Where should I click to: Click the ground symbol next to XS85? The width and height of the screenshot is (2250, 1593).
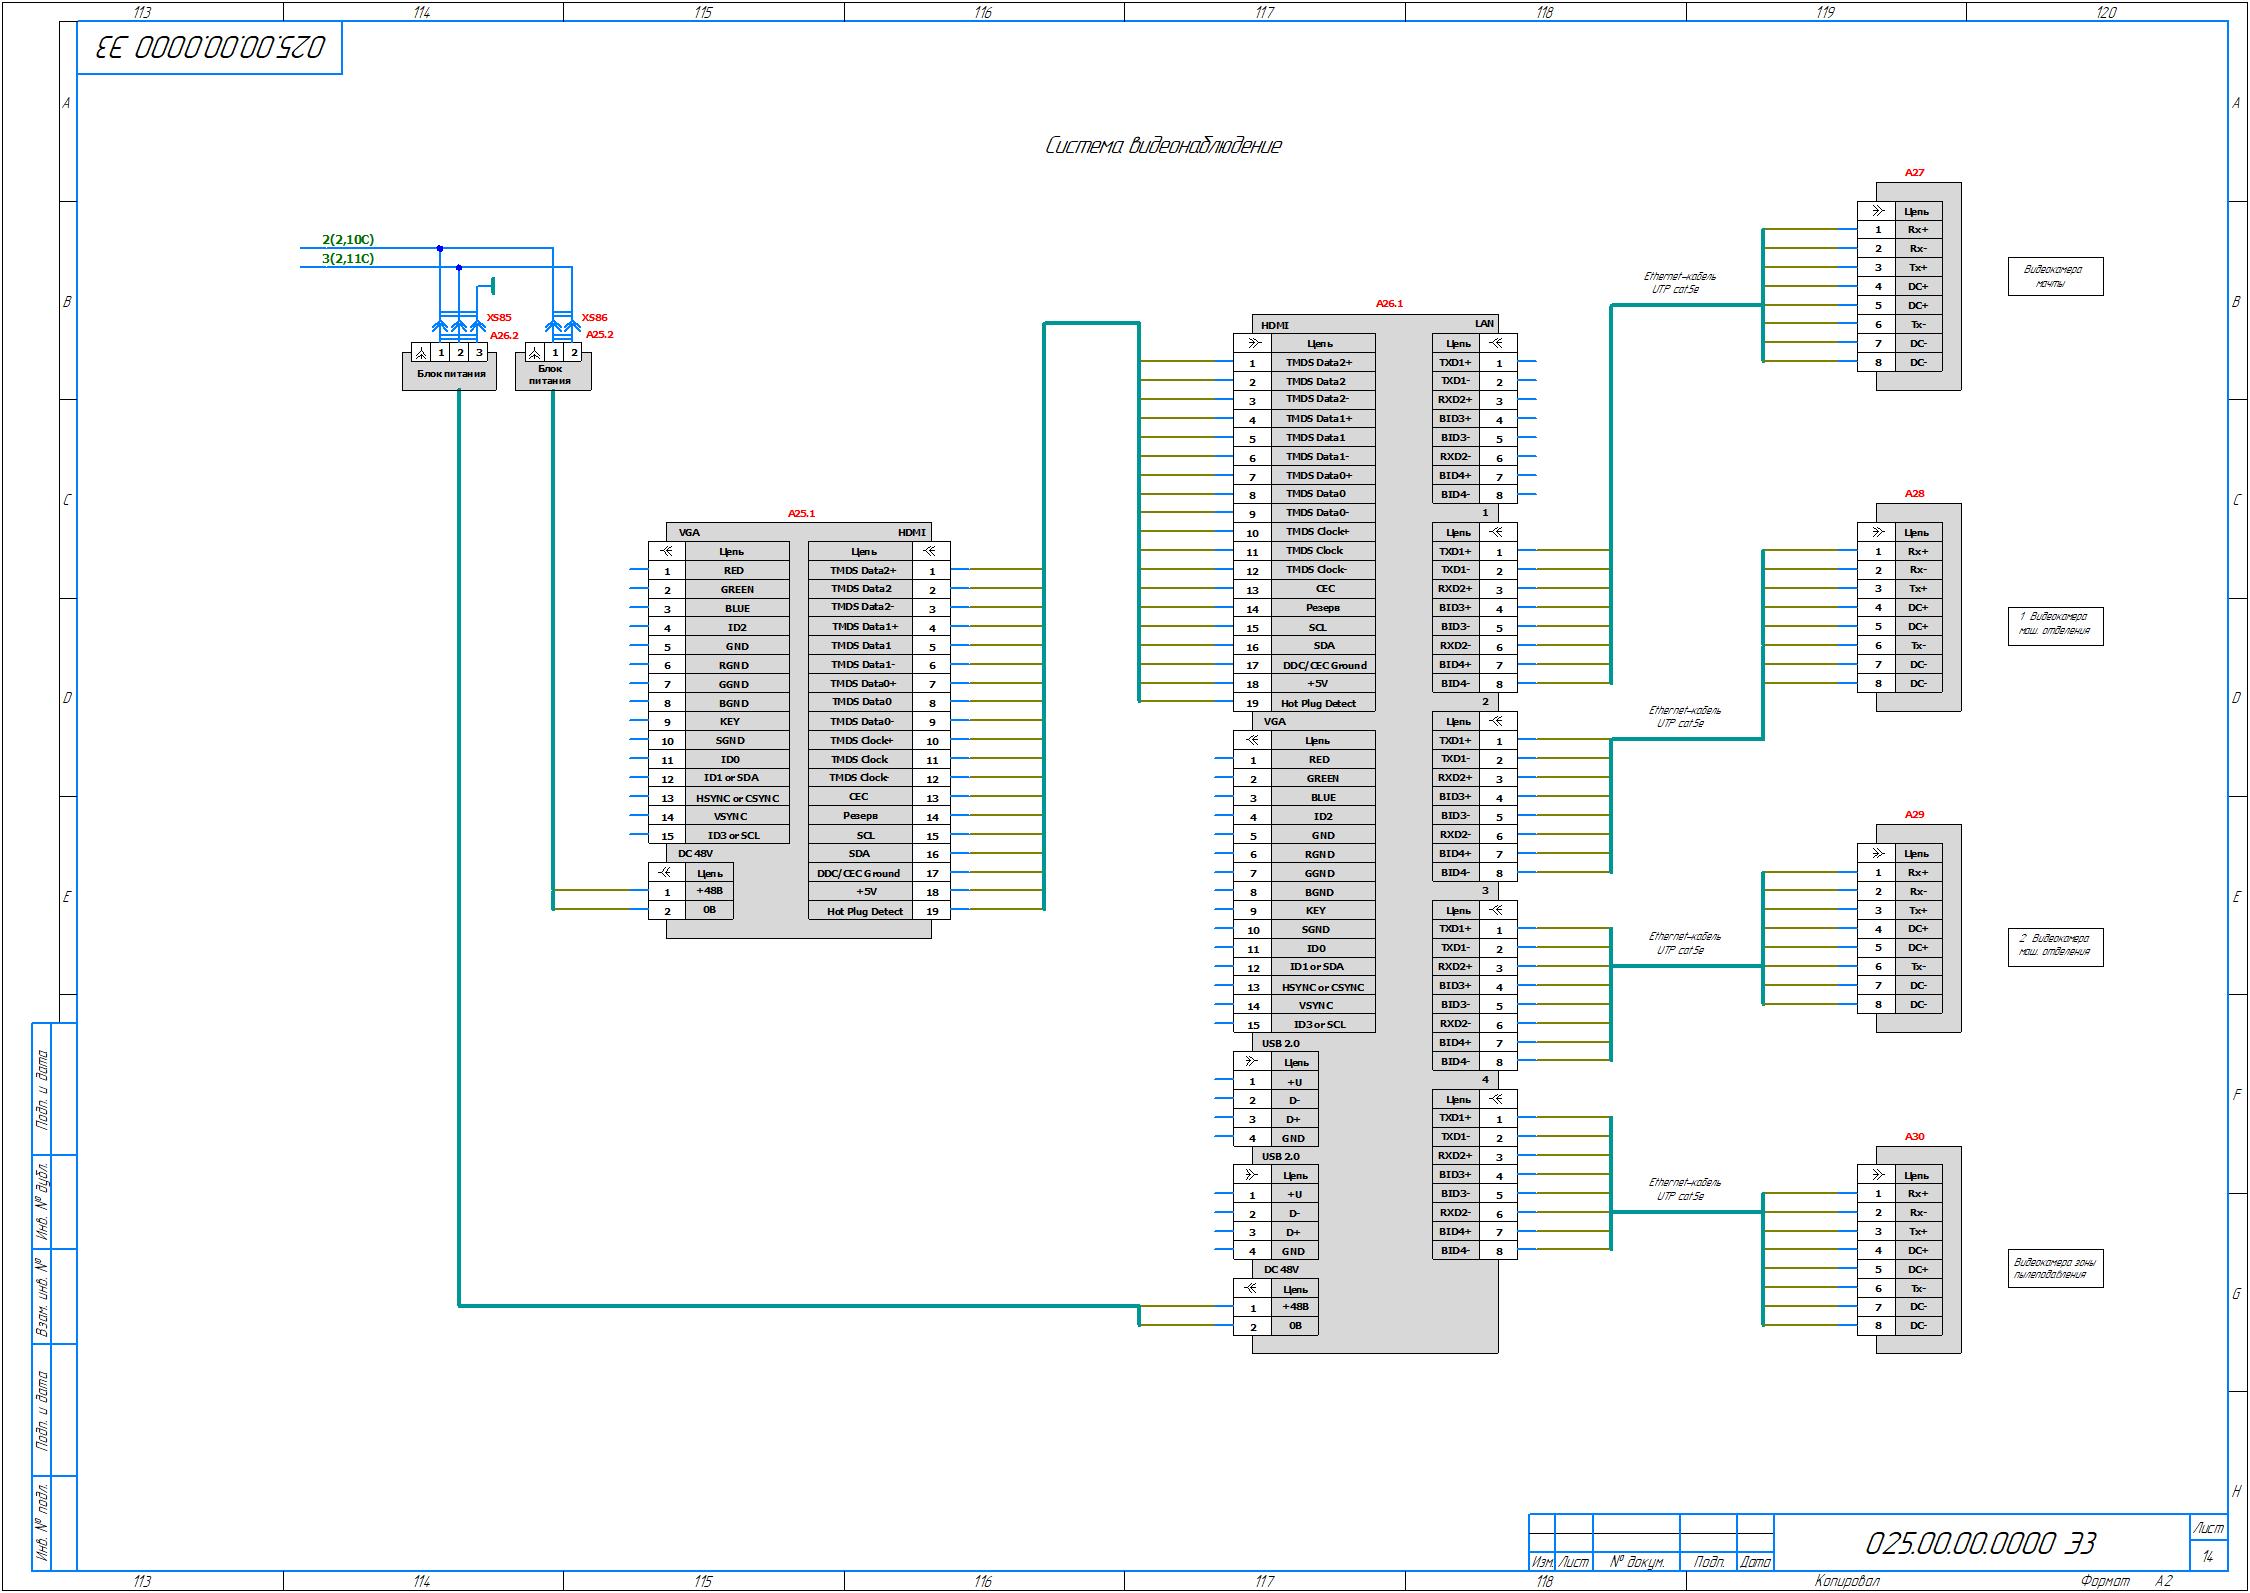492,286
